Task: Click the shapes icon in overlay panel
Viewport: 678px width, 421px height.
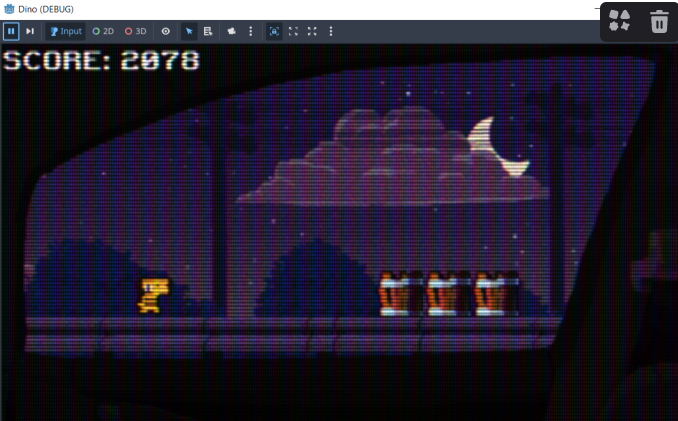Action: click(x=619, y=20)
